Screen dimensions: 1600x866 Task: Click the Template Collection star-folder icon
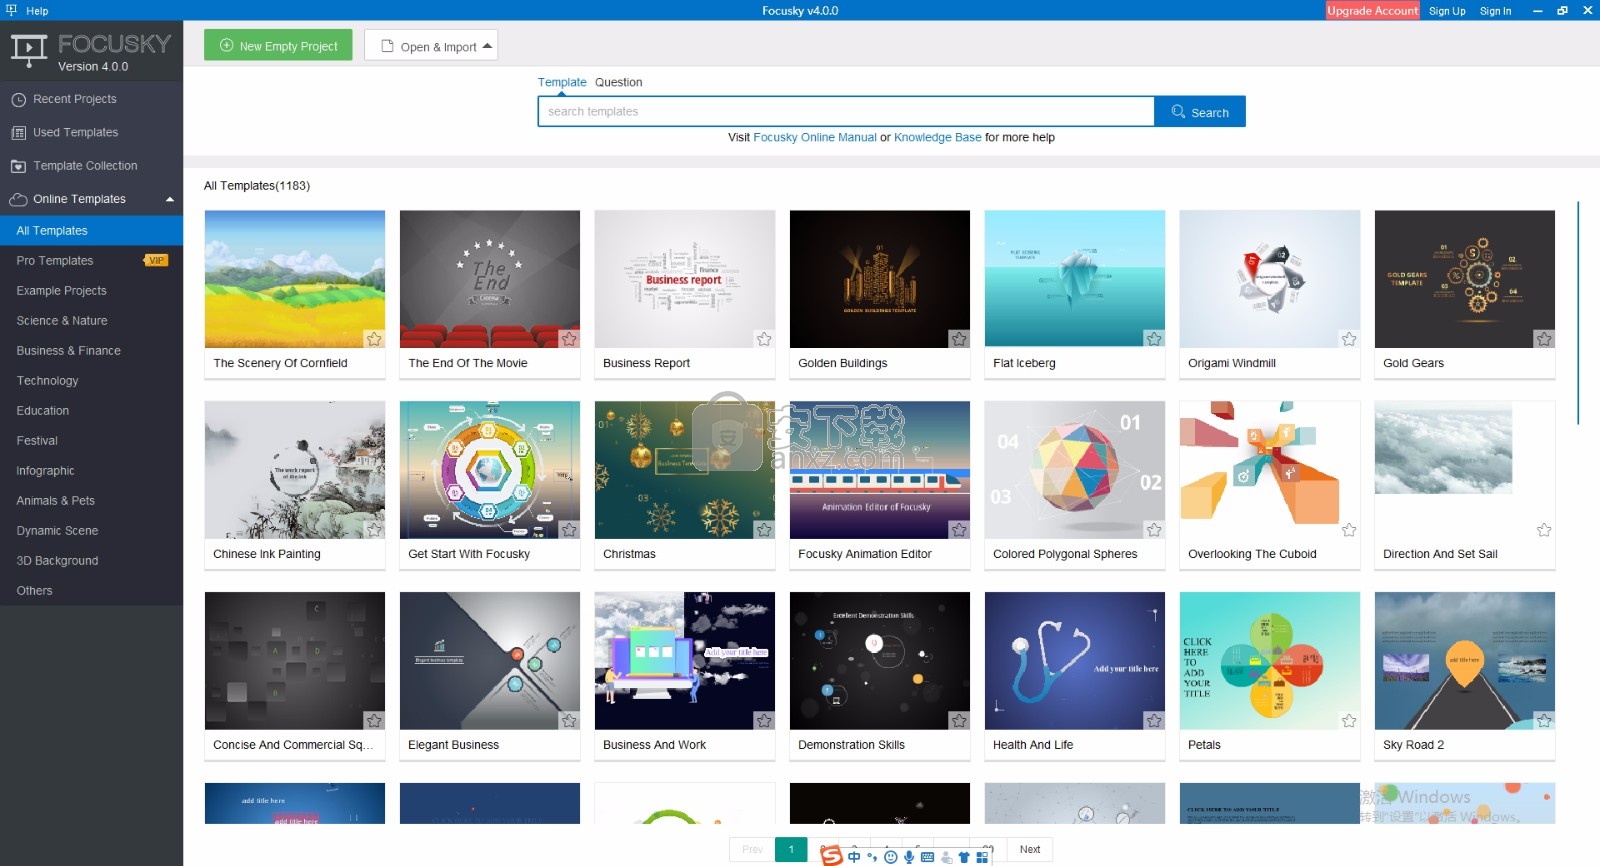pyautogui.click(x=18, y=166)
